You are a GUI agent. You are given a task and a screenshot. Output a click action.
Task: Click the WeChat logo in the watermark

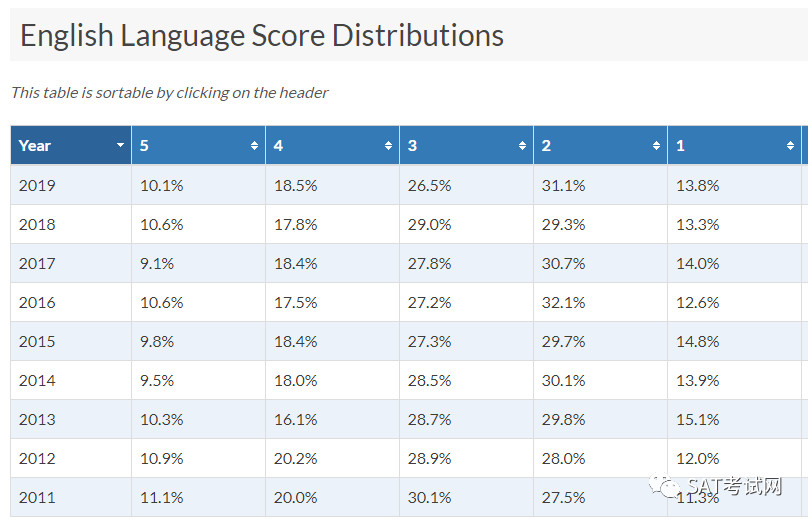664,486
